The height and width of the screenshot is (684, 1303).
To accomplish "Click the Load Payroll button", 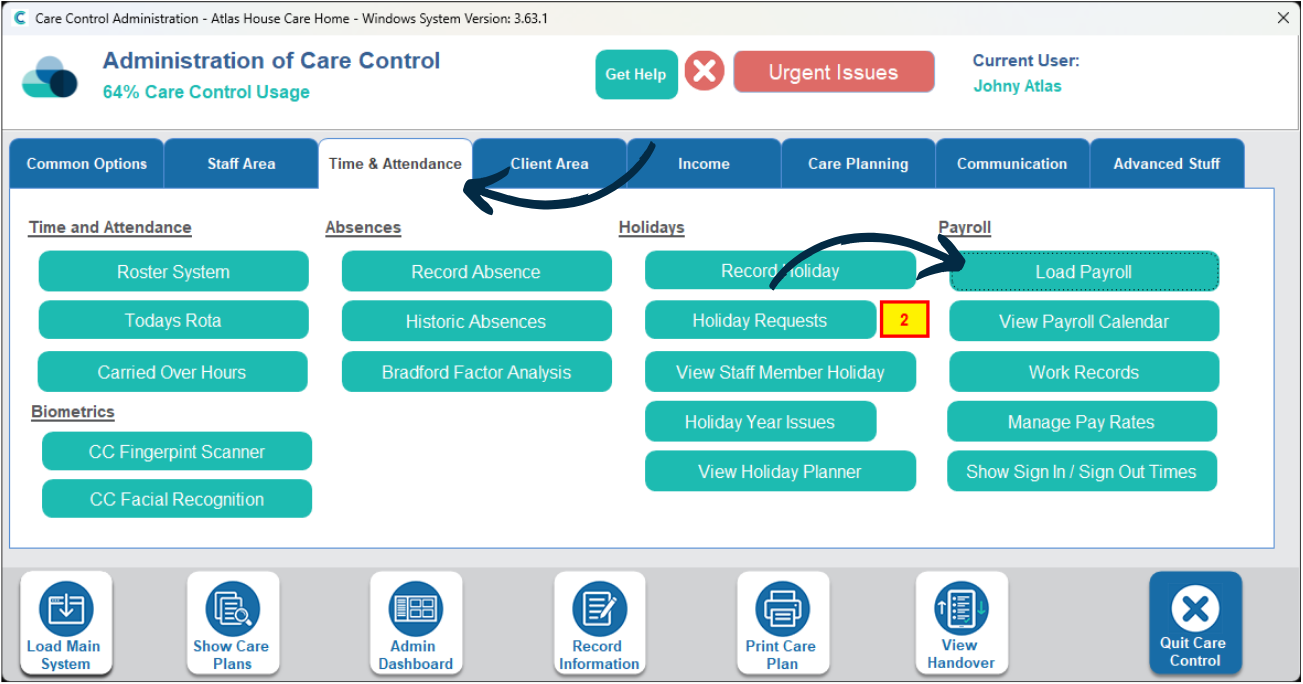I will point(1084,272).
